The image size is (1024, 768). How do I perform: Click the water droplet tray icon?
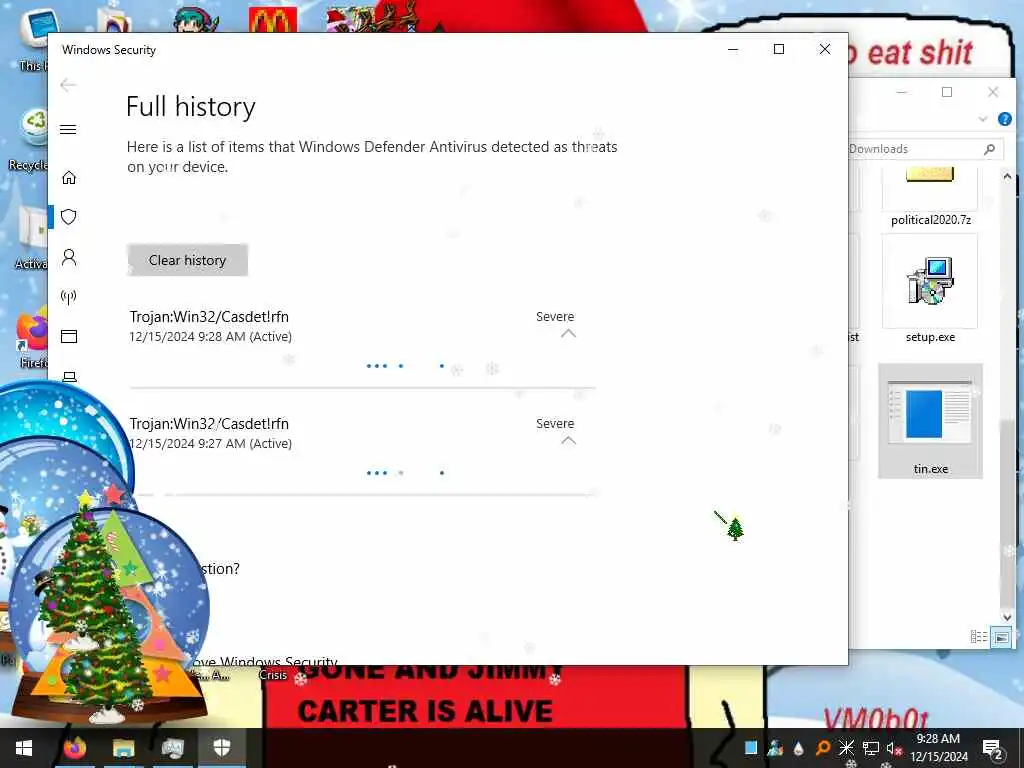point(798,748)
